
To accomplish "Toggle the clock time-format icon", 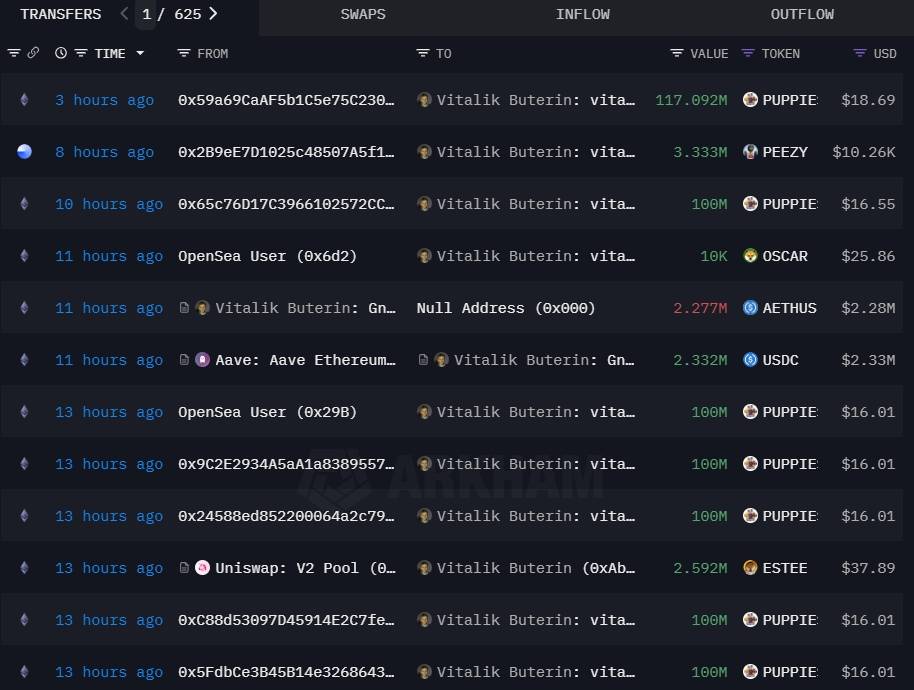I will (x=61, y=53).
